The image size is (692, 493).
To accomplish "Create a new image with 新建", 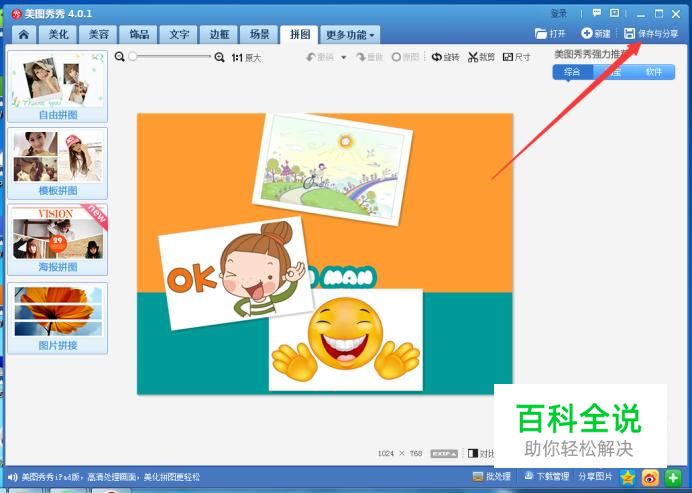I will pos(596,34).
